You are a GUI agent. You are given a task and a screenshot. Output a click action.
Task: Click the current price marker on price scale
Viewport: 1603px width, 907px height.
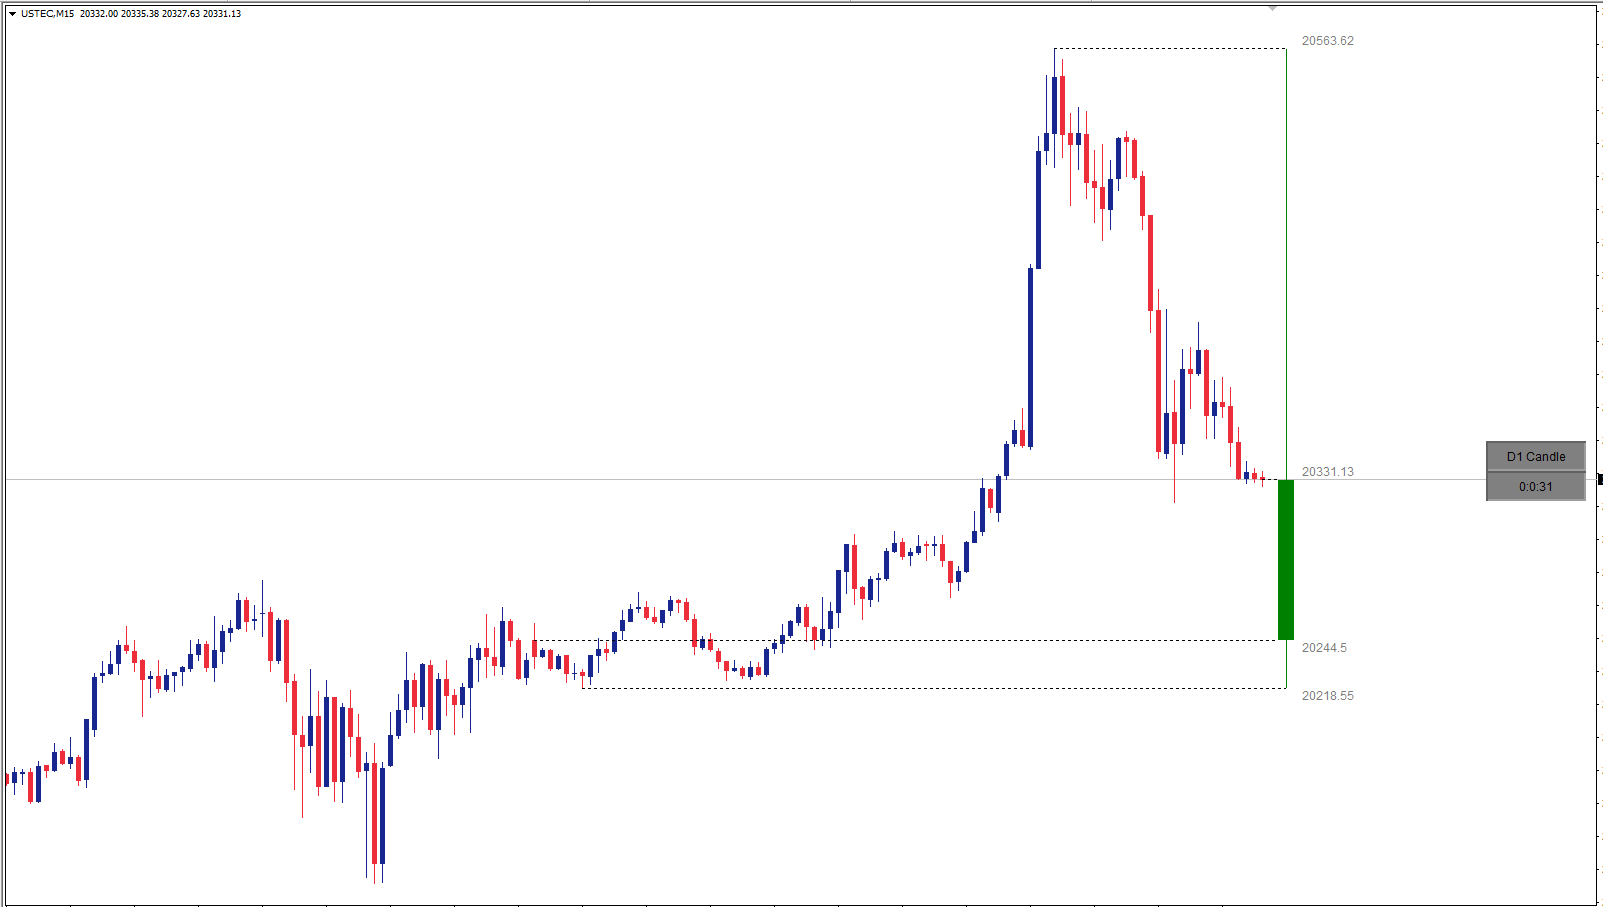pos(1599,480)
